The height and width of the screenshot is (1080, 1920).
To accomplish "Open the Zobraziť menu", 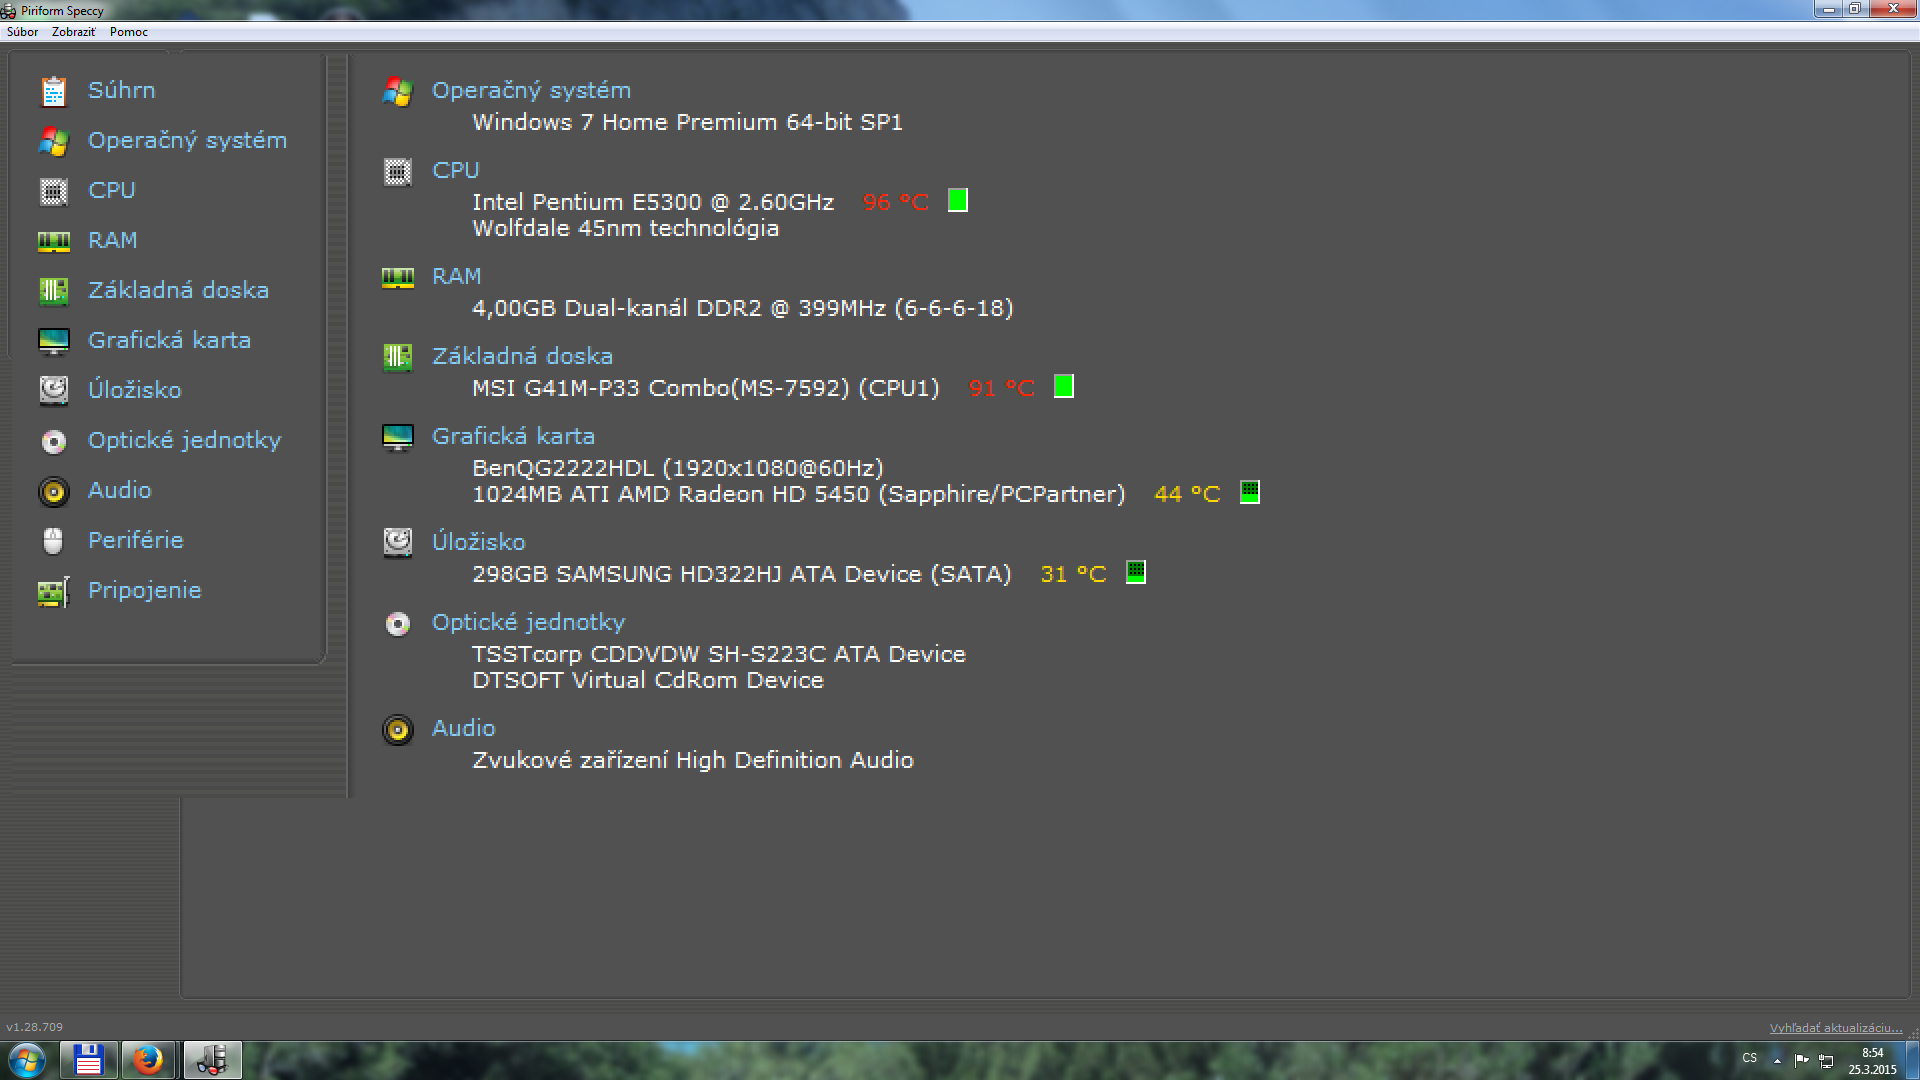I will [x=73, y=32].
